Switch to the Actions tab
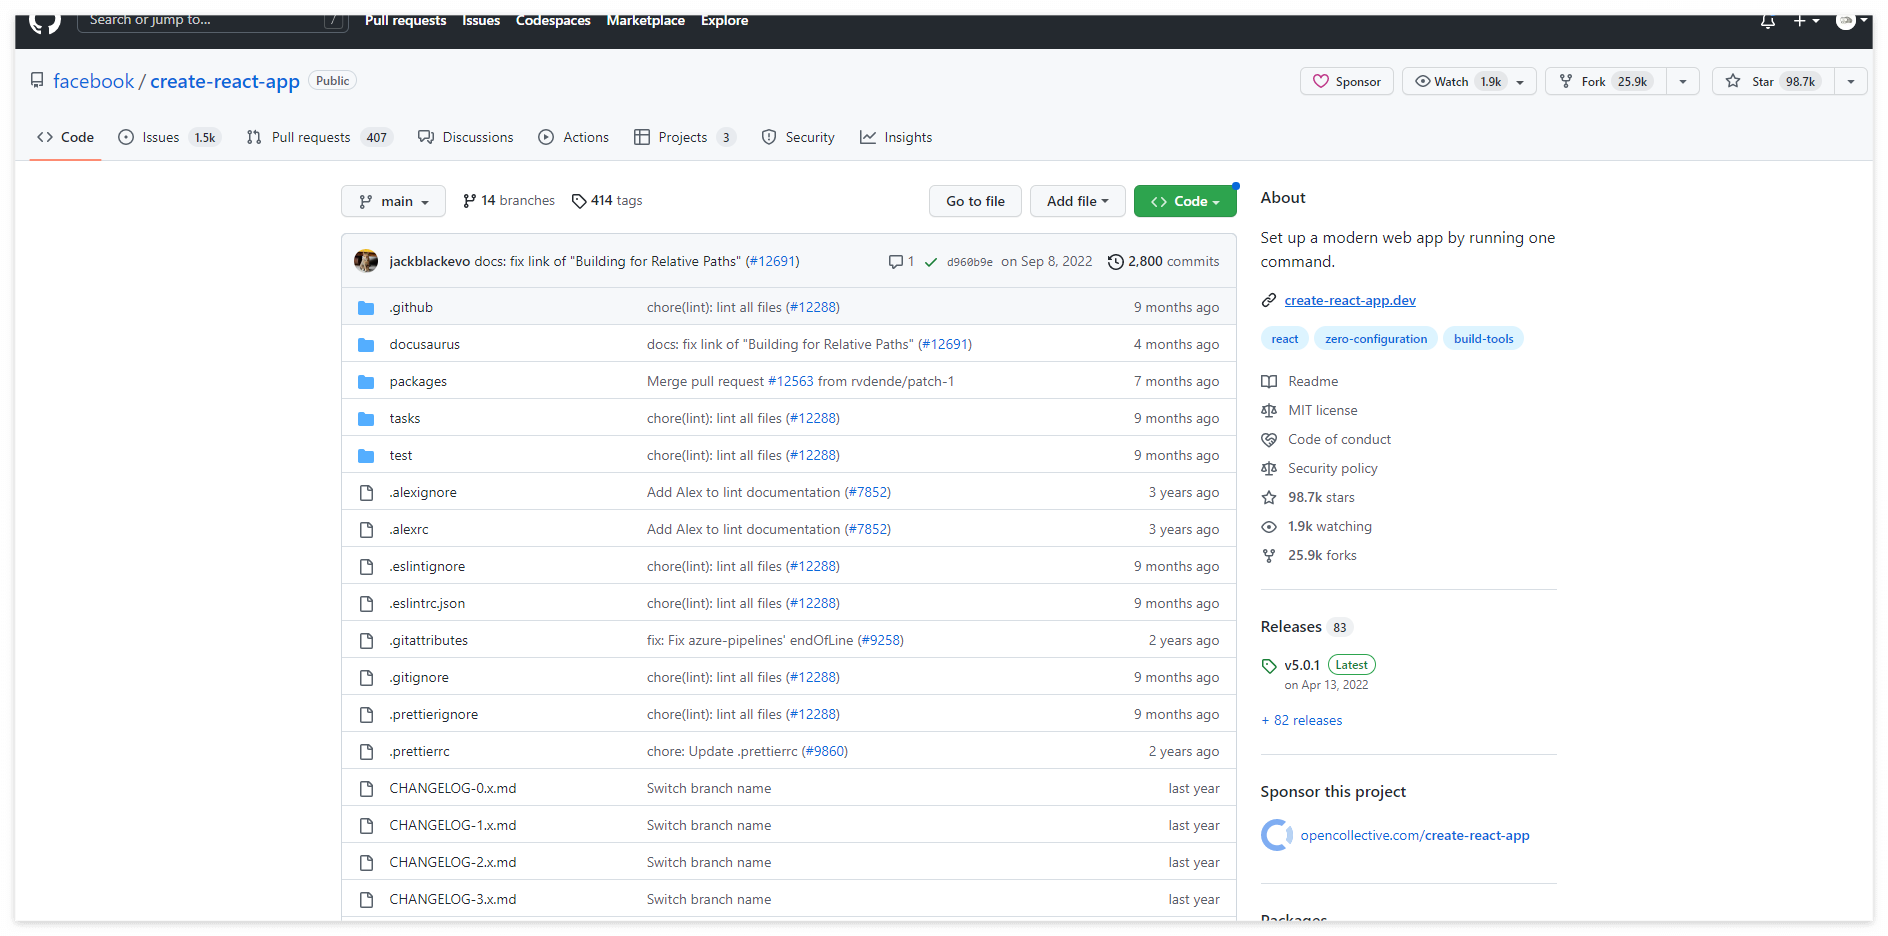 coord(573,137)
